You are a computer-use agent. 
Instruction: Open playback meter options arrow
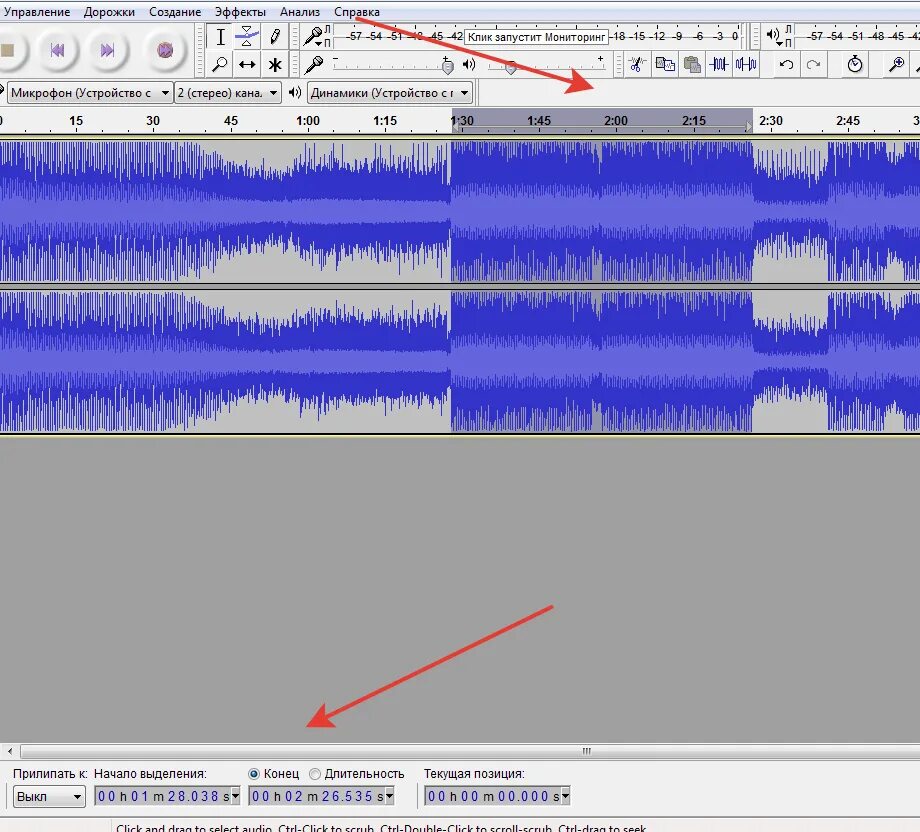(x=779, y=43)
